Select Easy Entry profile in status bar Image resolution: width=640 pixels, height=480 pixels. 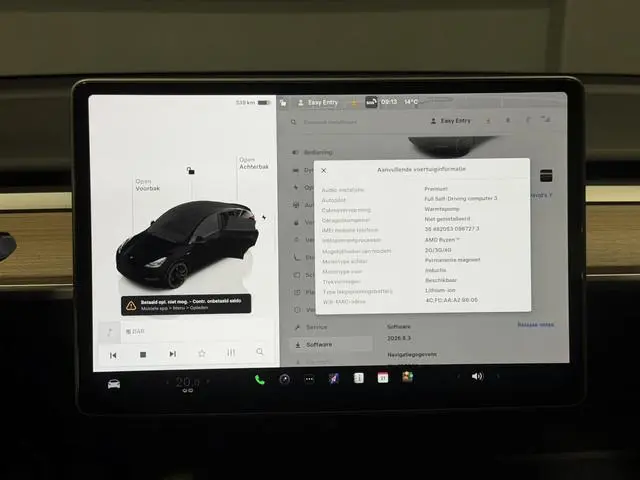[x=318, y=103]
